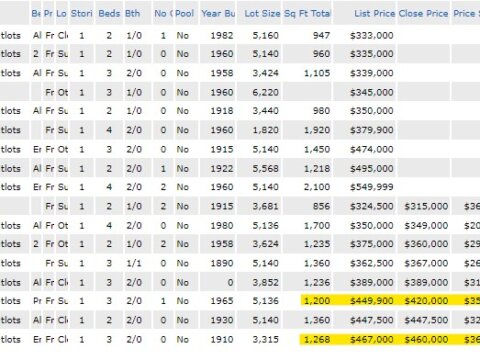Click the $549,999 list price cell
The width and height of the screenshot is (480, 360).
(371, 187)
